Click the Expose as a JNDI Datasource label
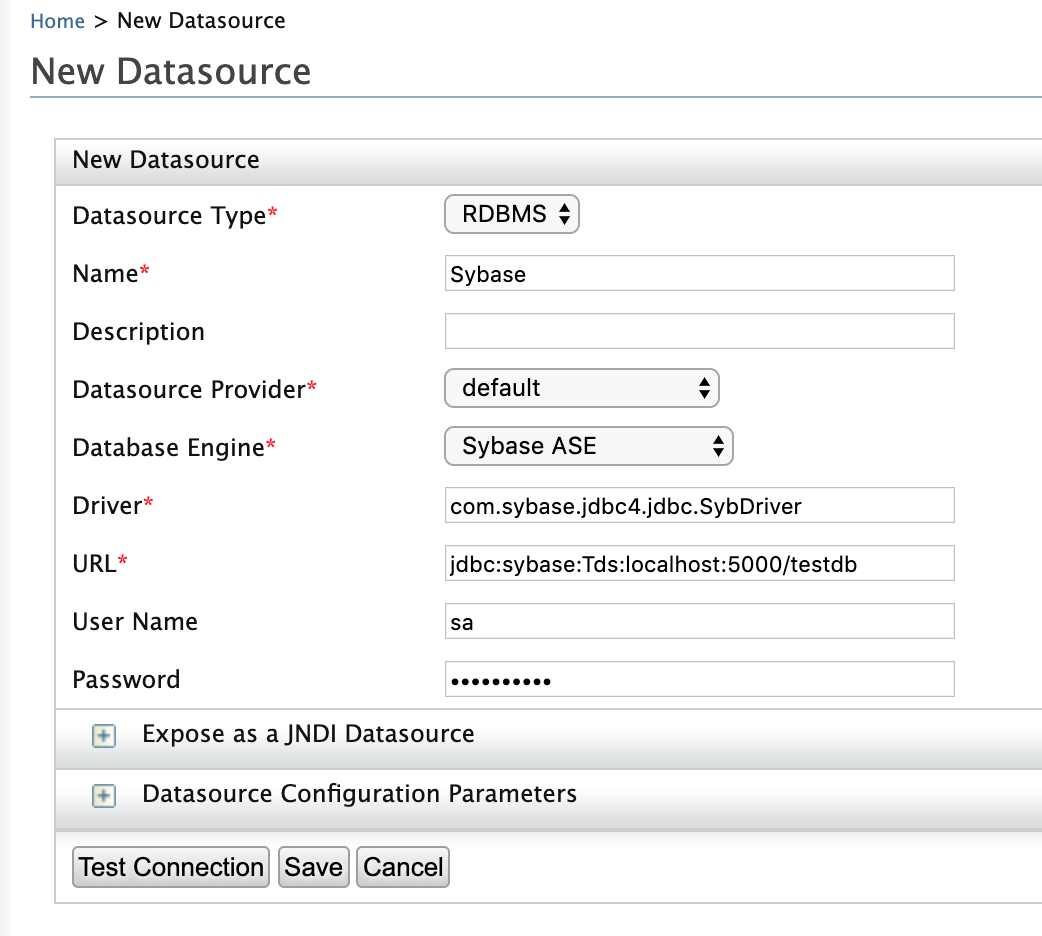The height and width of the screenshot is (936, 1042). click(308, 734)
